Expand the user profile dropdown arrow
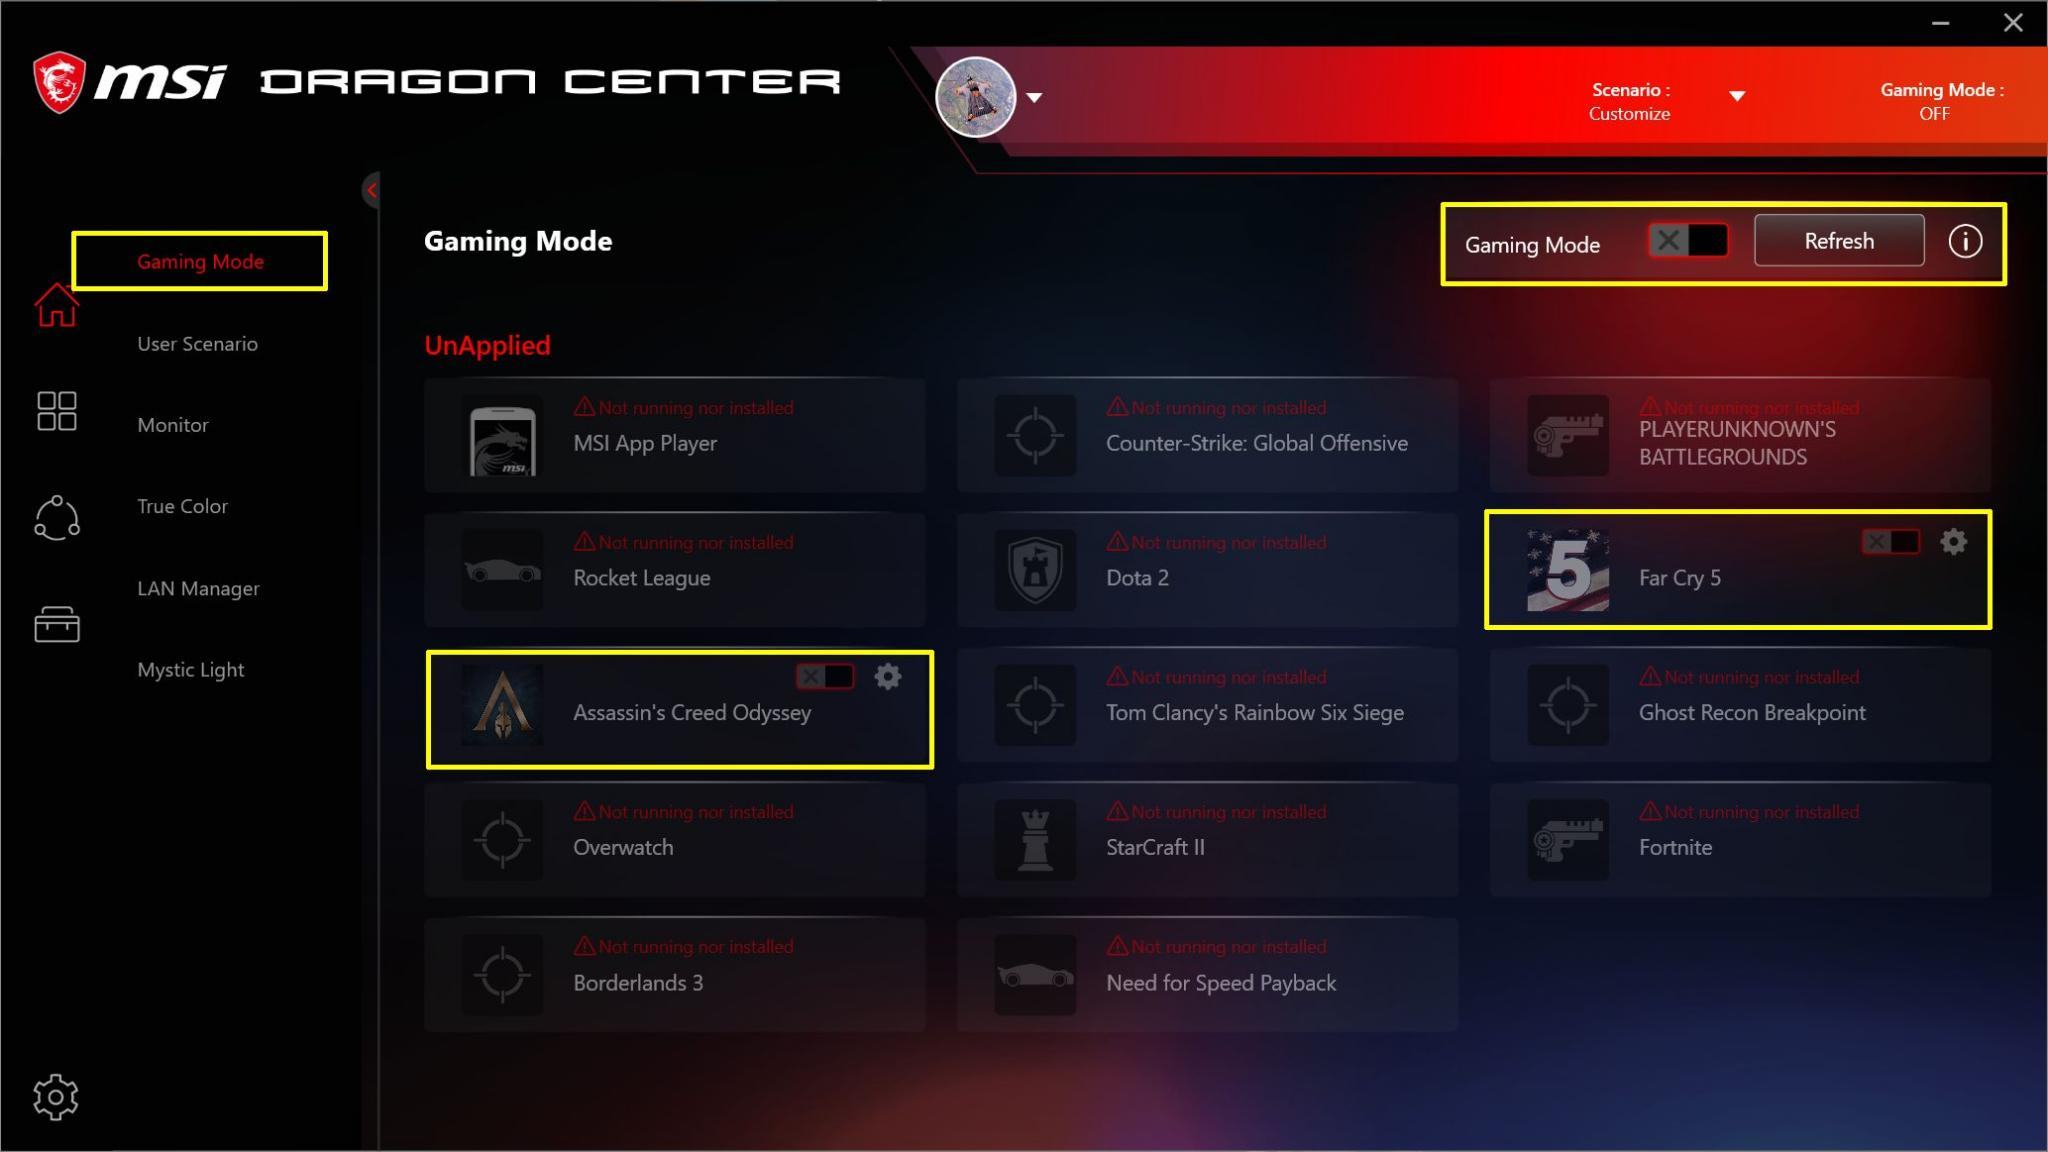Screen dimensions: 2048x1152 click(x=1035, y=97)
